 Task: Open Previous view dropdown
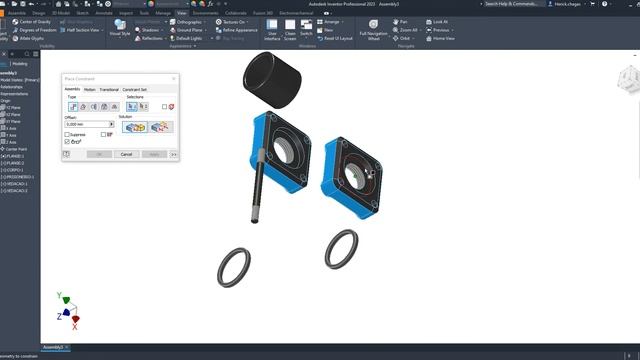pyautogui.click(x=452, y=30)
